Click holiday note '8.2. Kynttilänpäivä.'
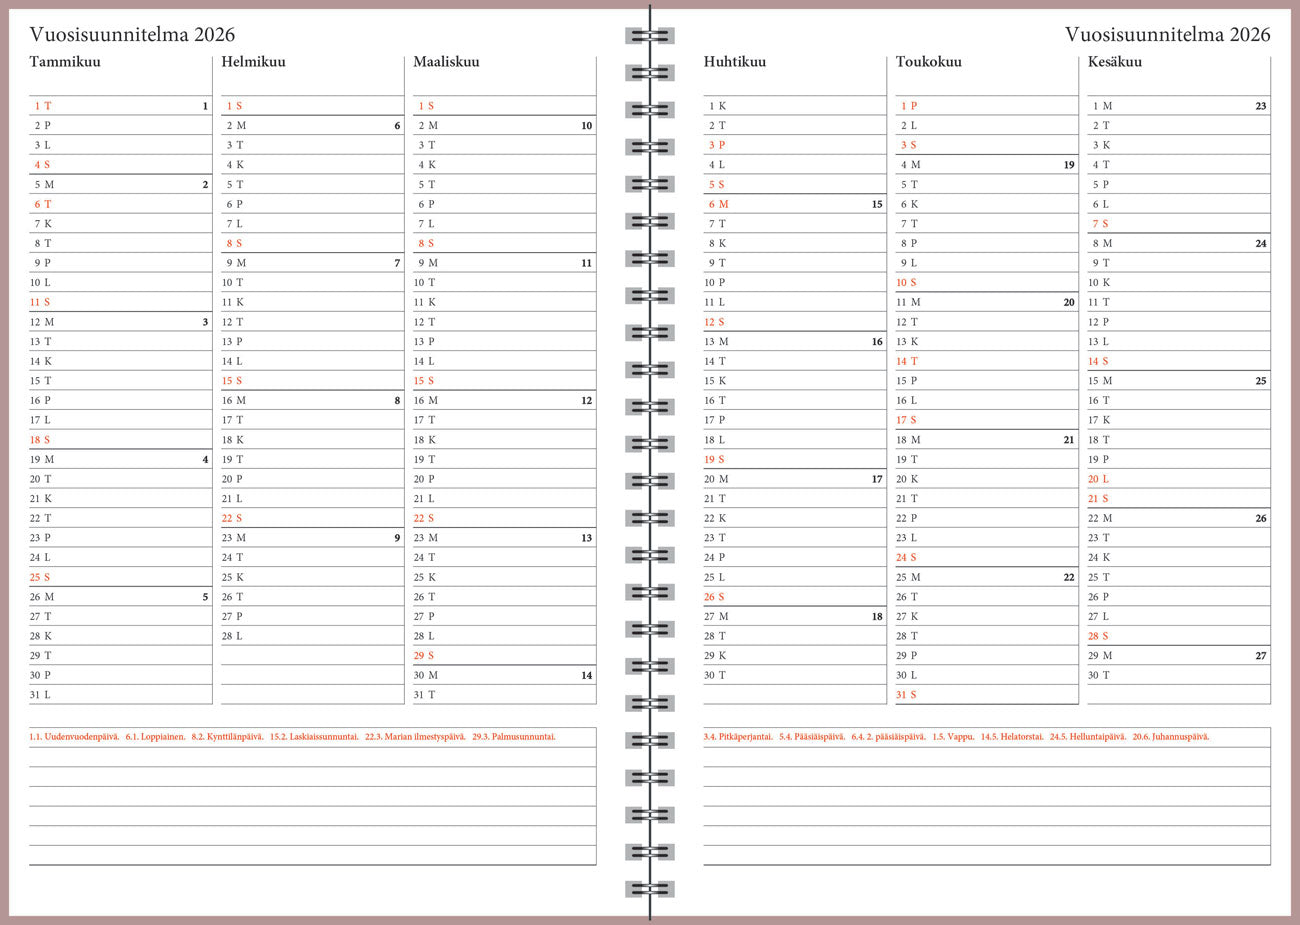The image size is (1300, 925). (x=227, y=737)
